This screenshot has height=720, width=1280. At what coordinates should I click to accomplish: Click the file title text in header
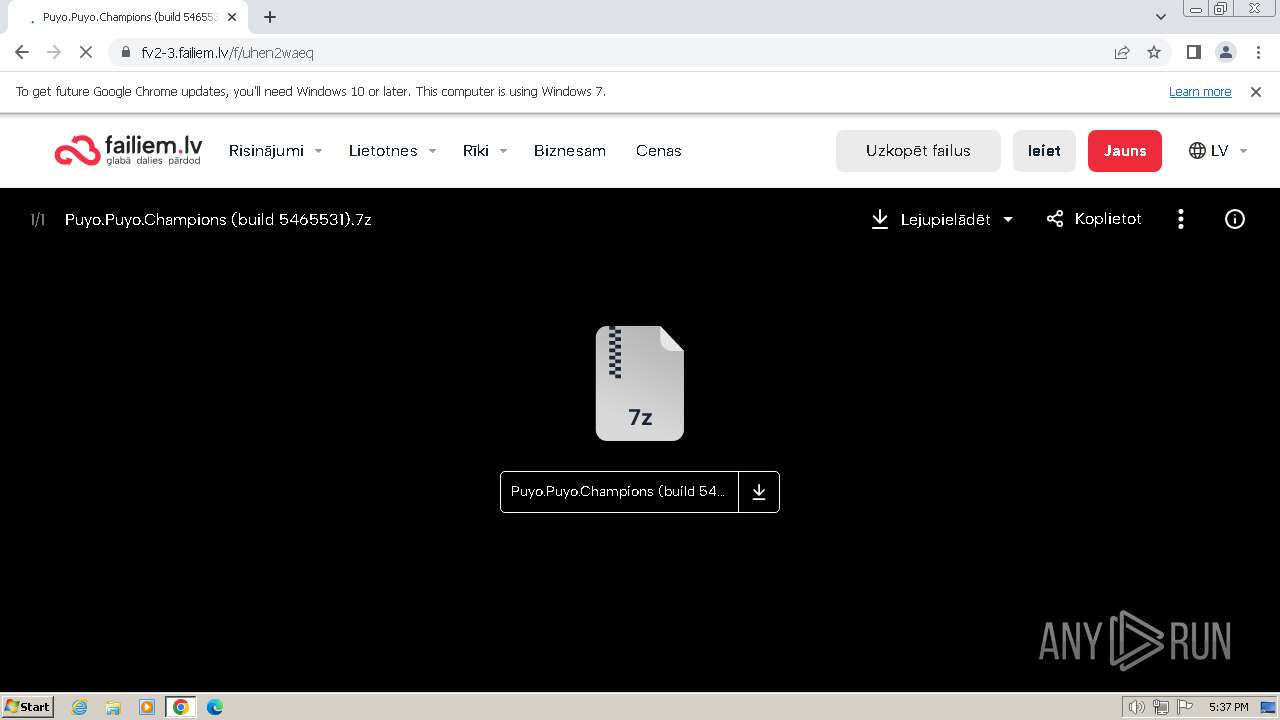point(218,220)
